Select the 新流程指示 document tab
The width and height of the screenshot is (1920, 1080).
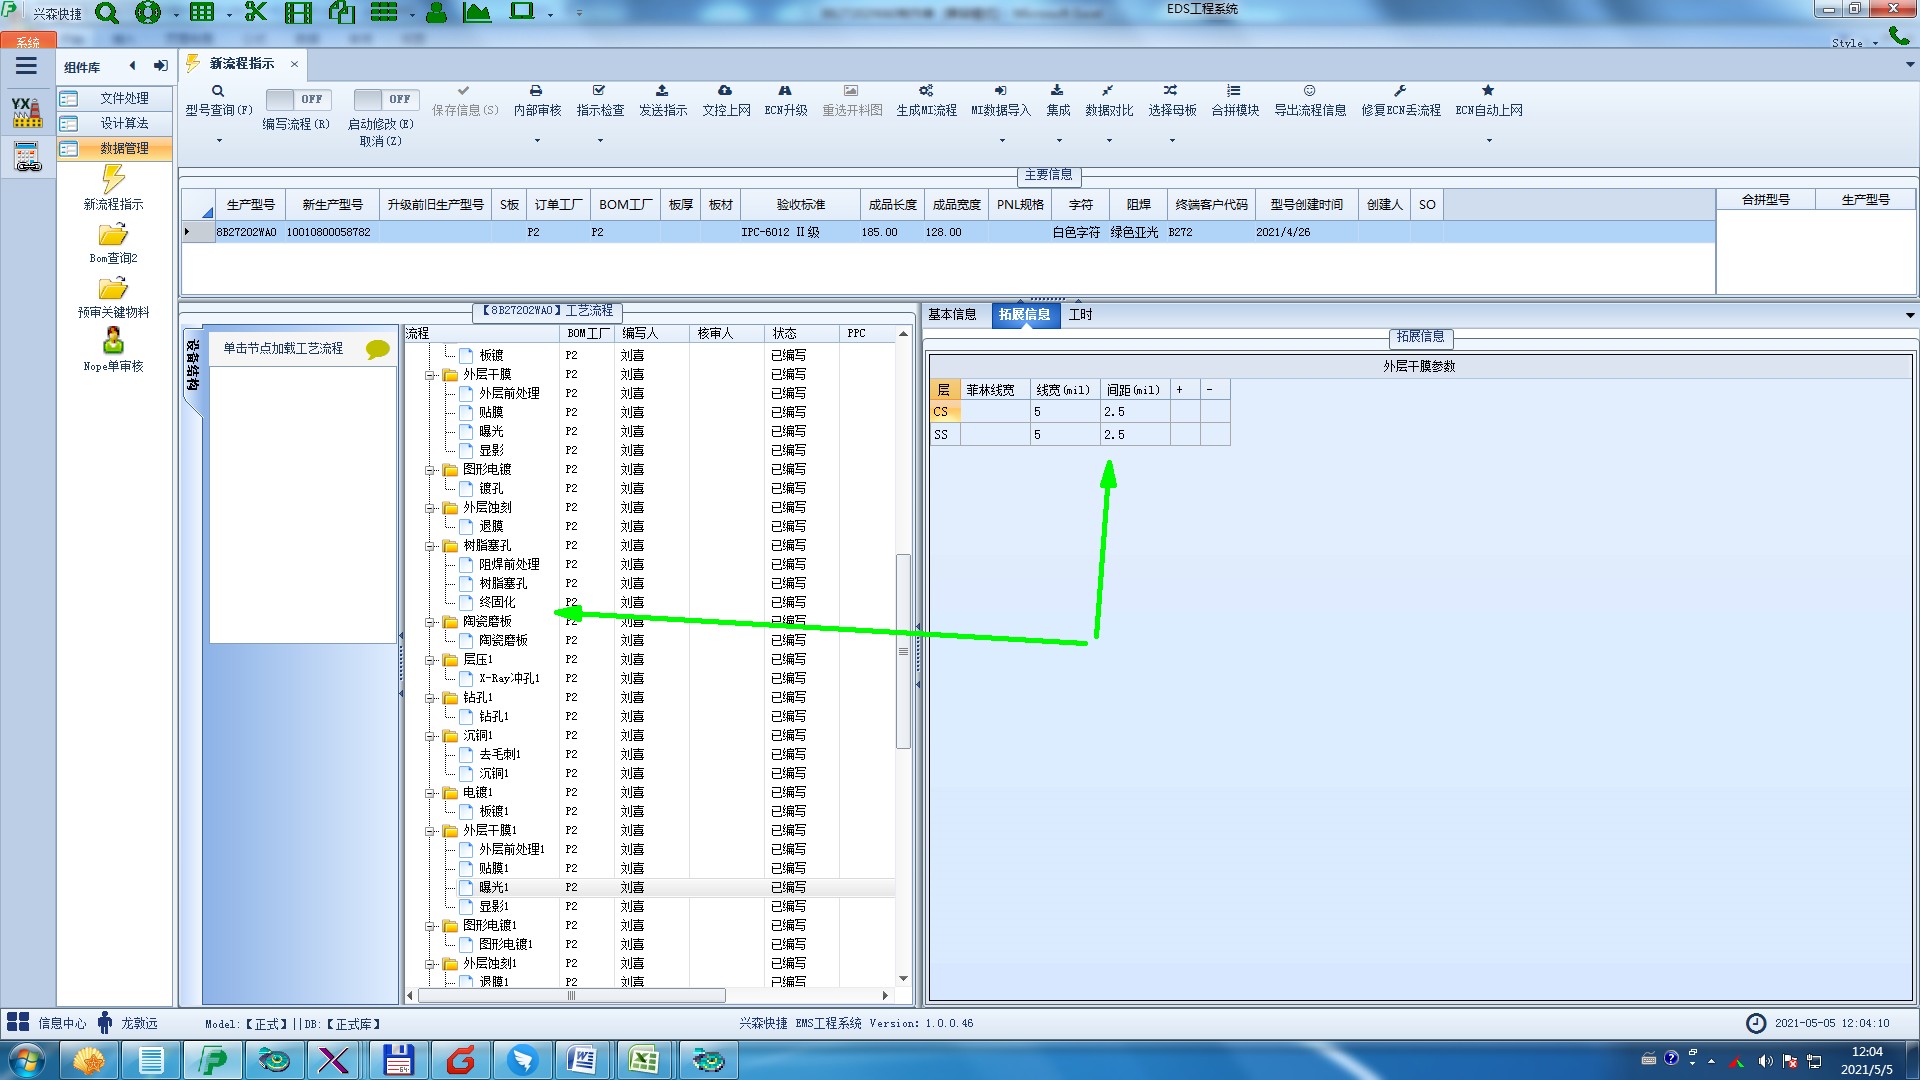click(242, 63)
